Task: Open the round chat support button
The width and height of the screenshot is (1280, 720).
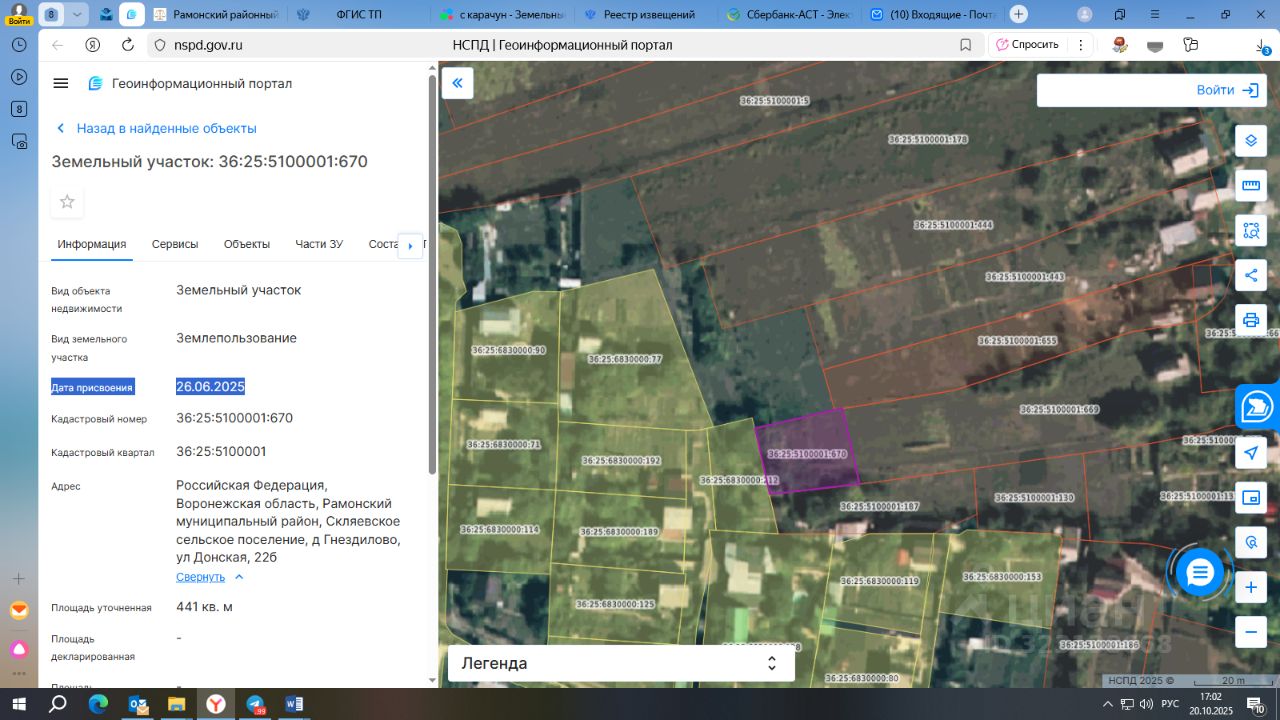Action: coord(1199,573)
